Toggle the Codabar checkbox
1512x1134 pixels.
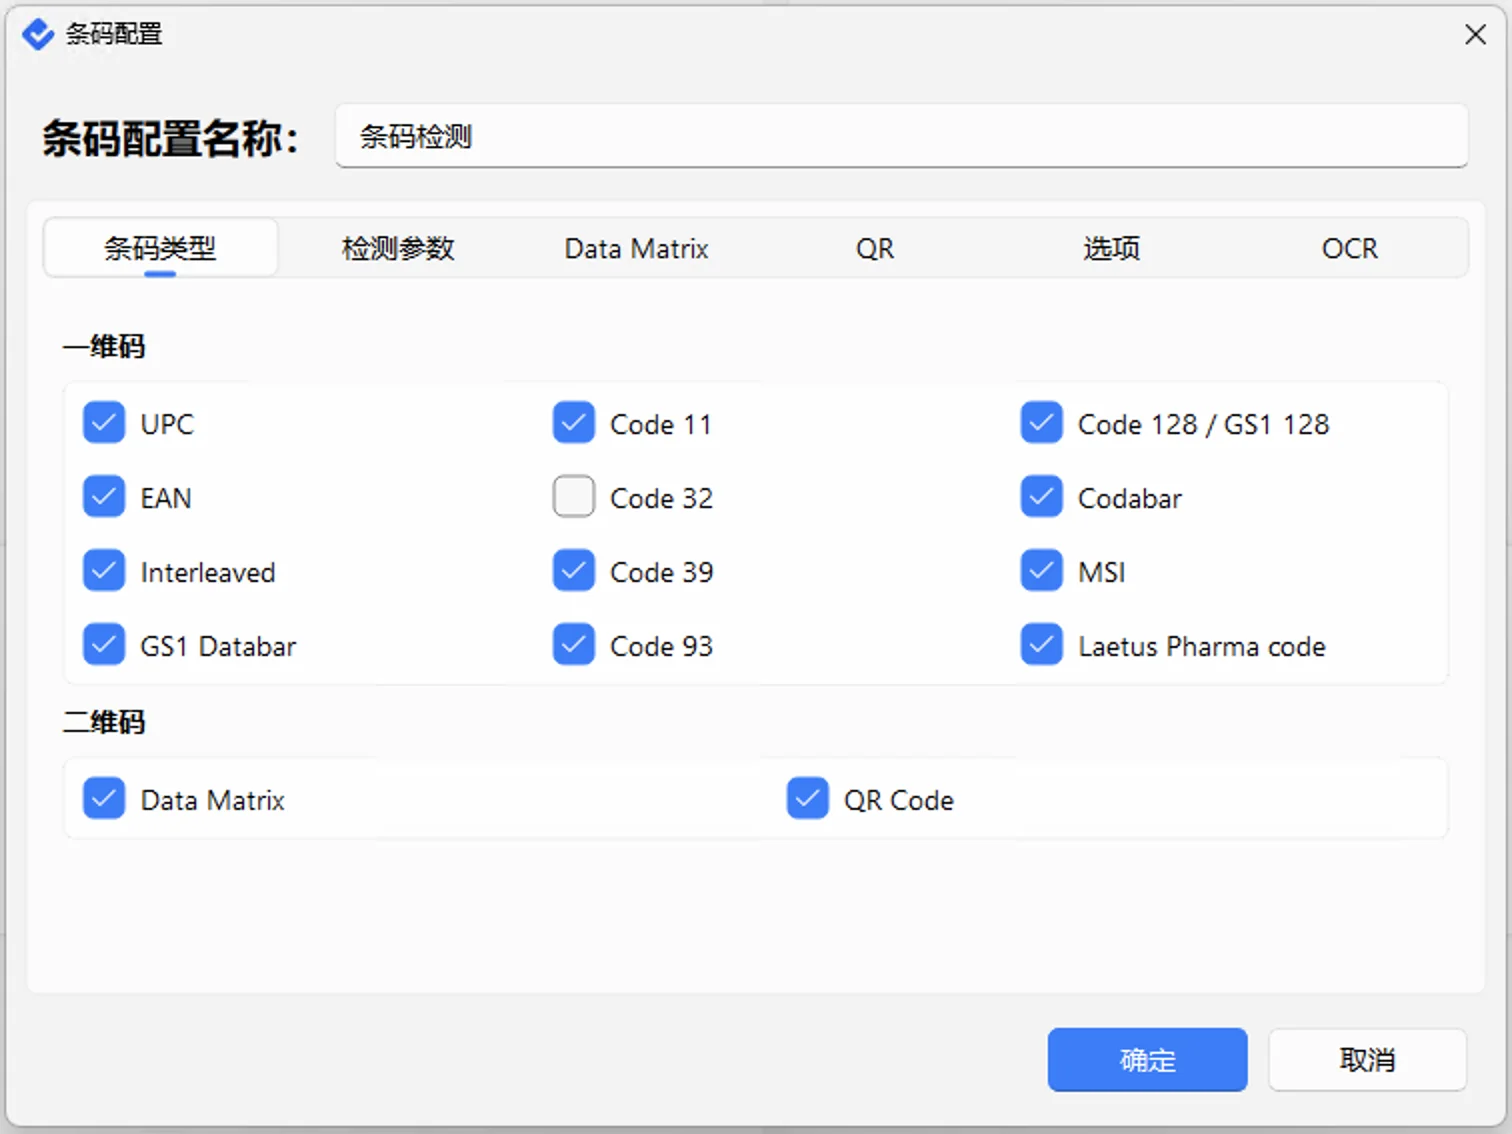(x=1042, y=497)
